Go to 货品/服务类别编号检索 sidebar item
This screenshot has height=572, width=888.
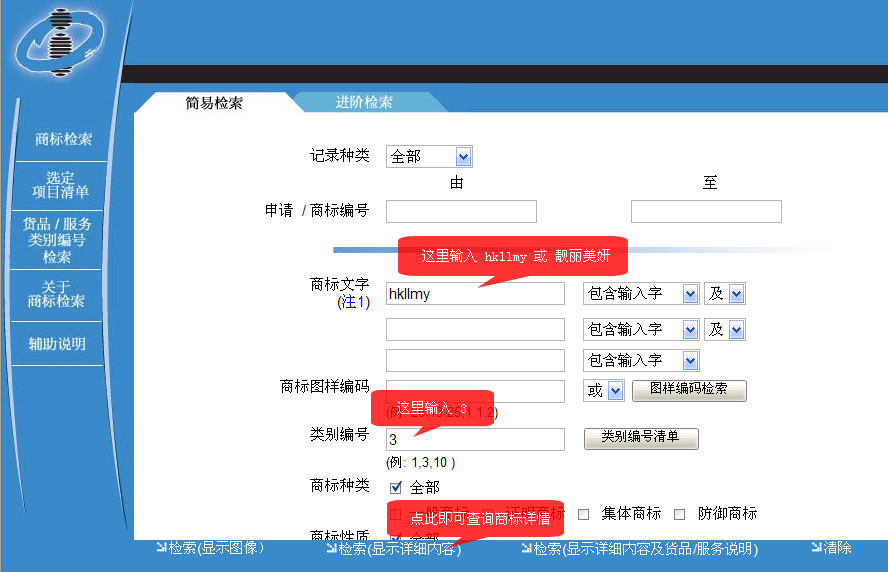click(x=57, y=240)
